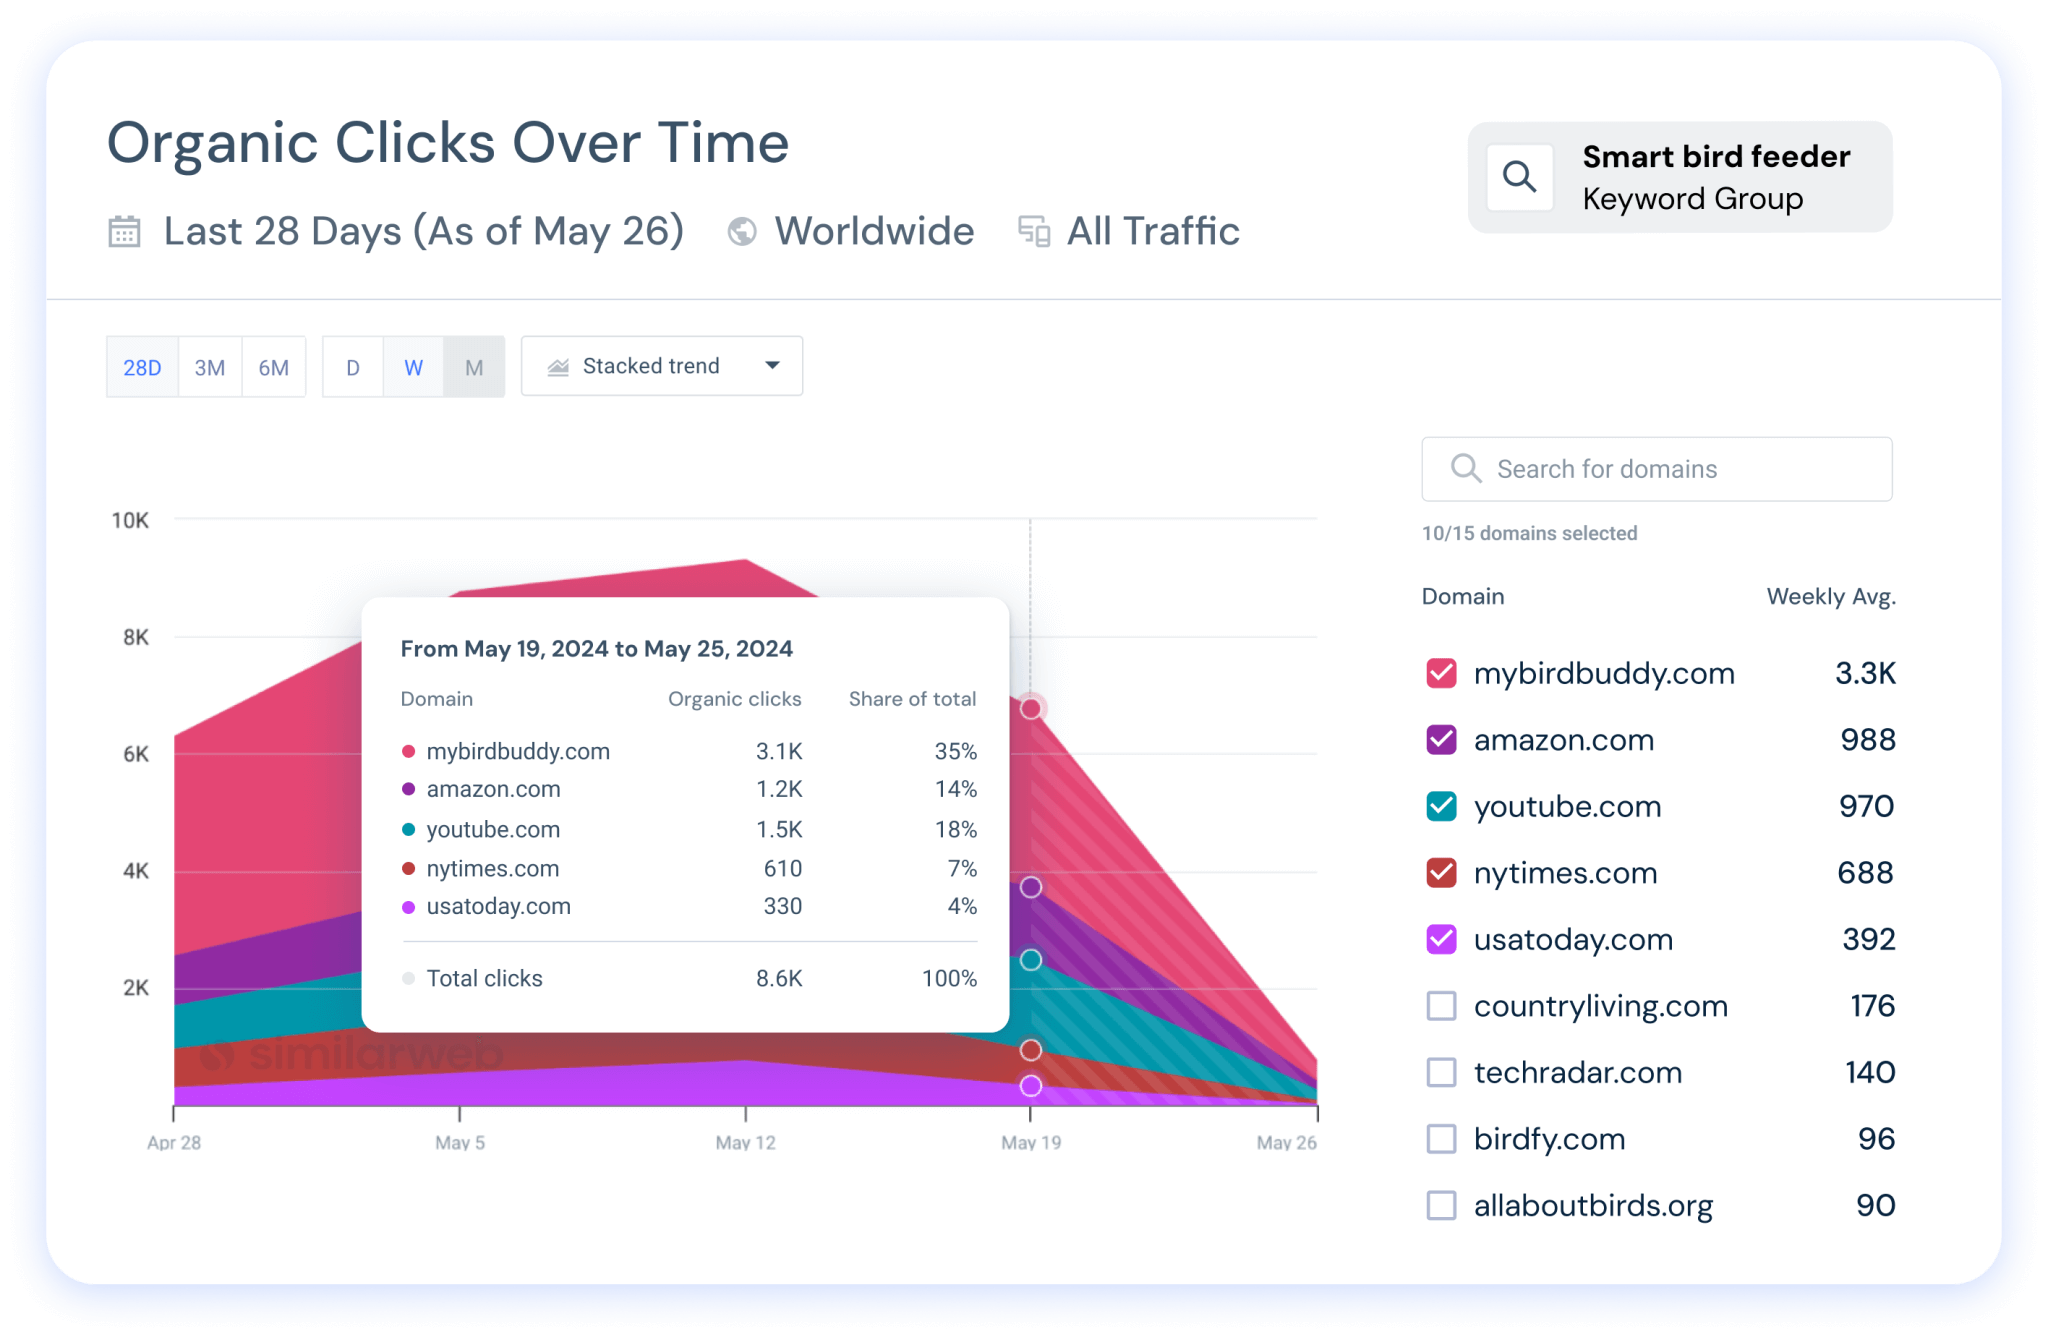Click the globe icon next to Worldwide
The height and width of the screenshot is (1337, 2048).
pos(741,231)
